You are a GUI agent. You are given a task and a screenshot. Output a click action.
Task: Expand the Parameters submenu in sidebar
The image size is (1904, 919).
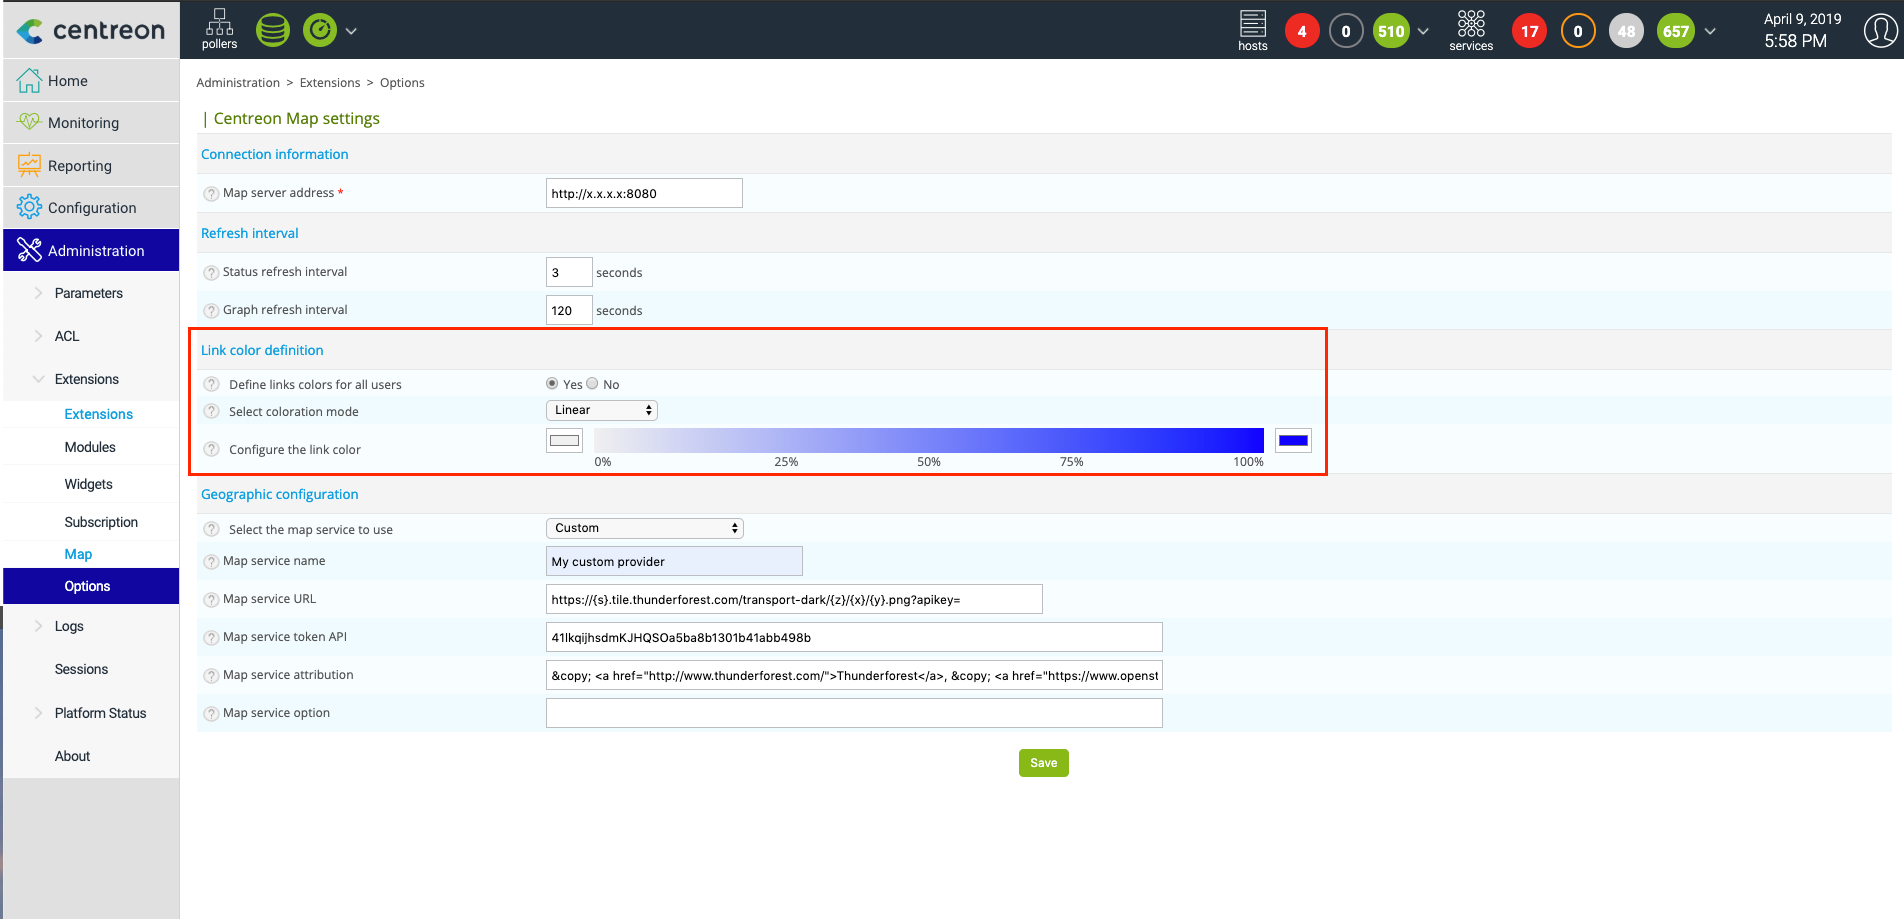[39, 293]
